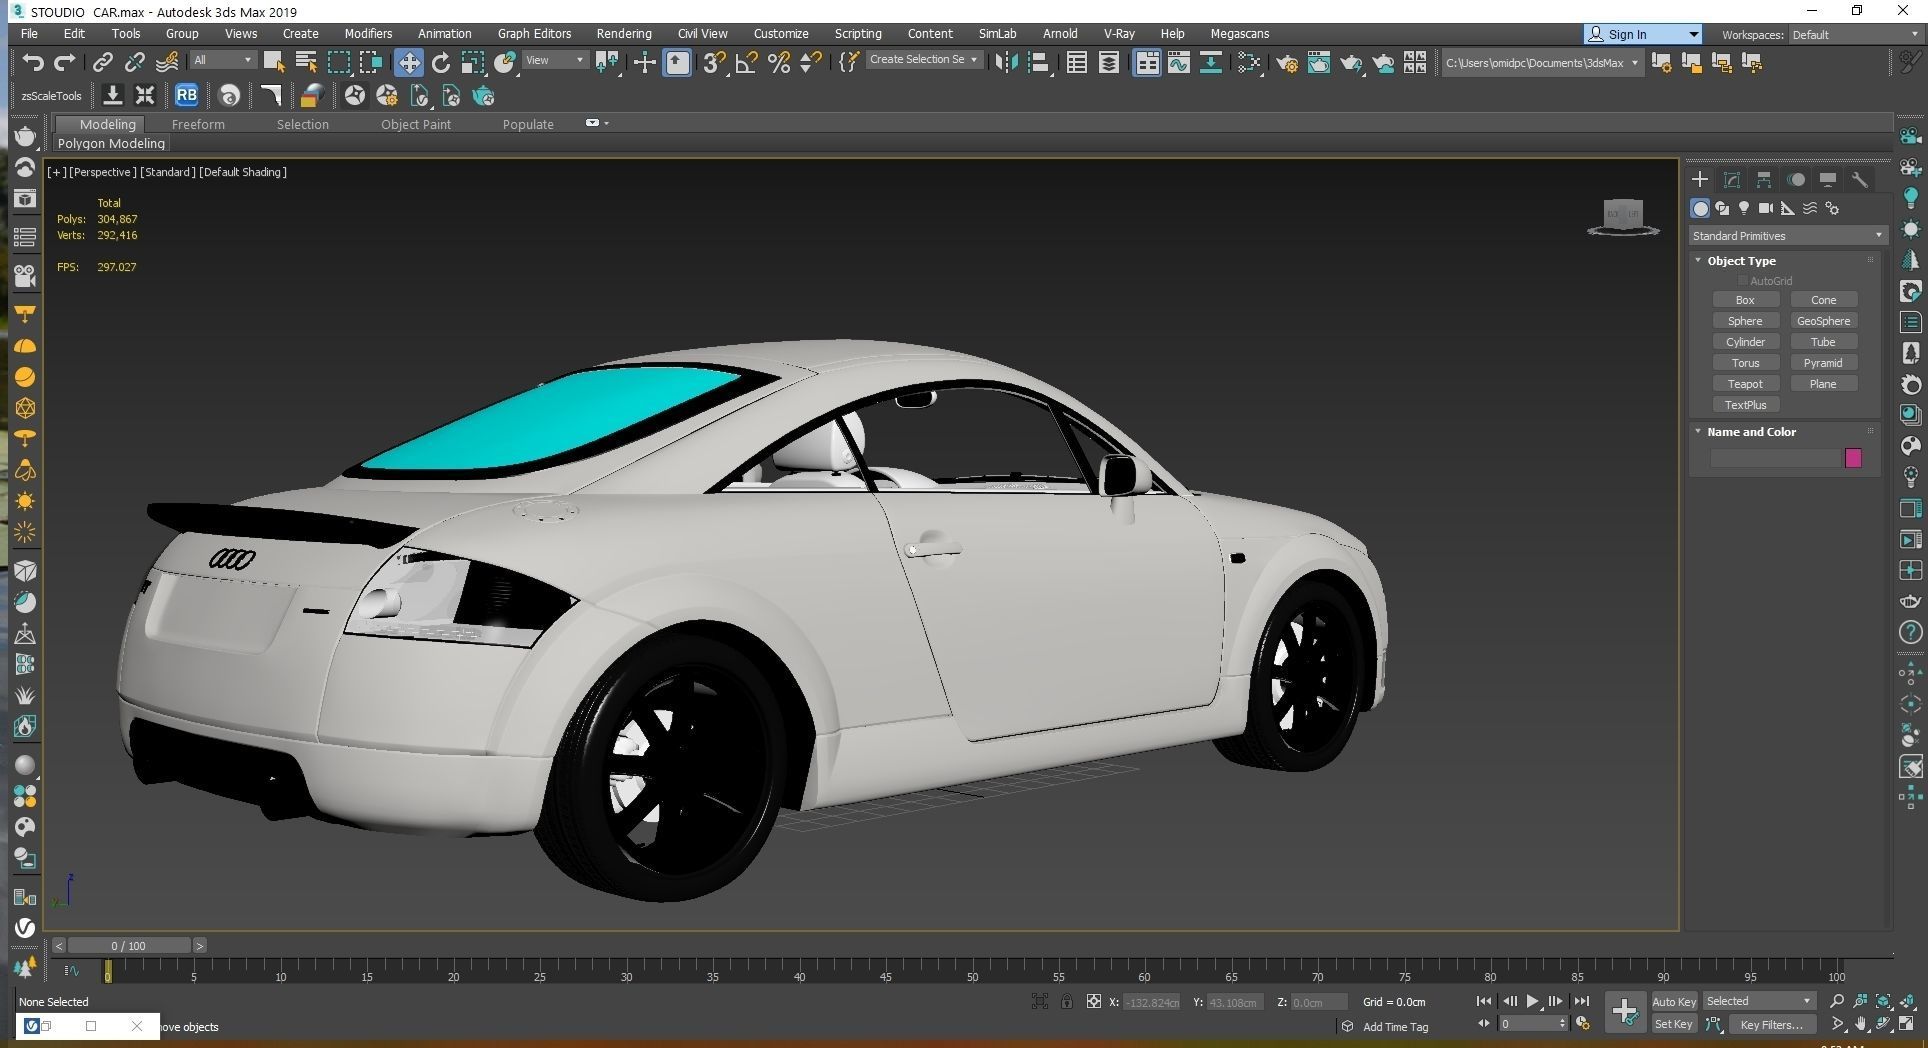Open the Material Editor icon

[x=1248, y=63]
